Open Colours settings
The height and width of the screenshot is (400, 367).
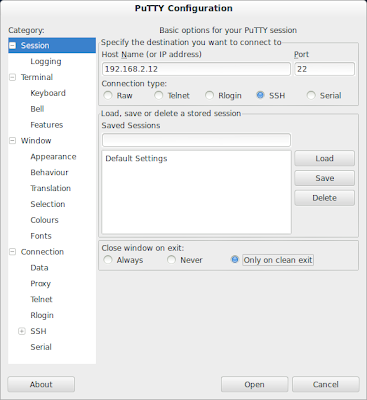(44, 220)
